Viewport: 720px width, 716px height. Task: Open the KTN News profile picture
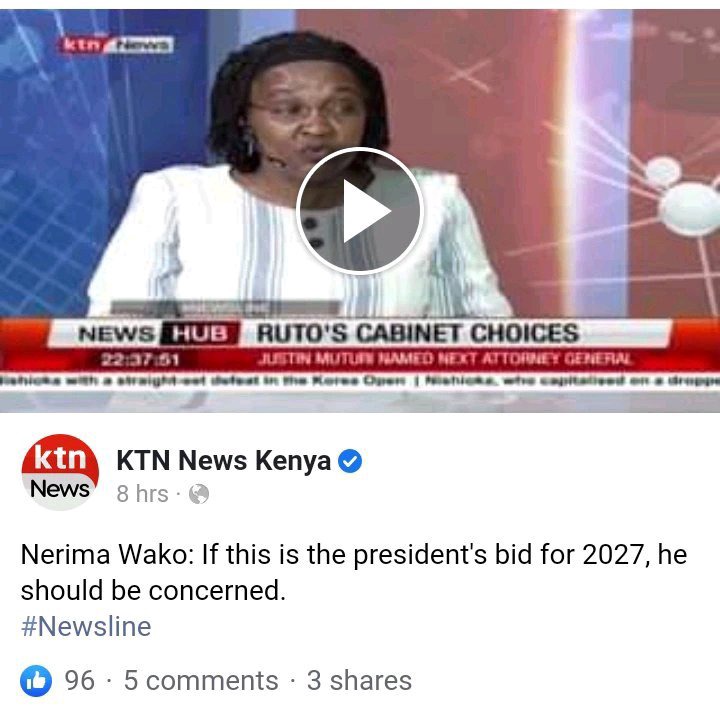(60, 473)
